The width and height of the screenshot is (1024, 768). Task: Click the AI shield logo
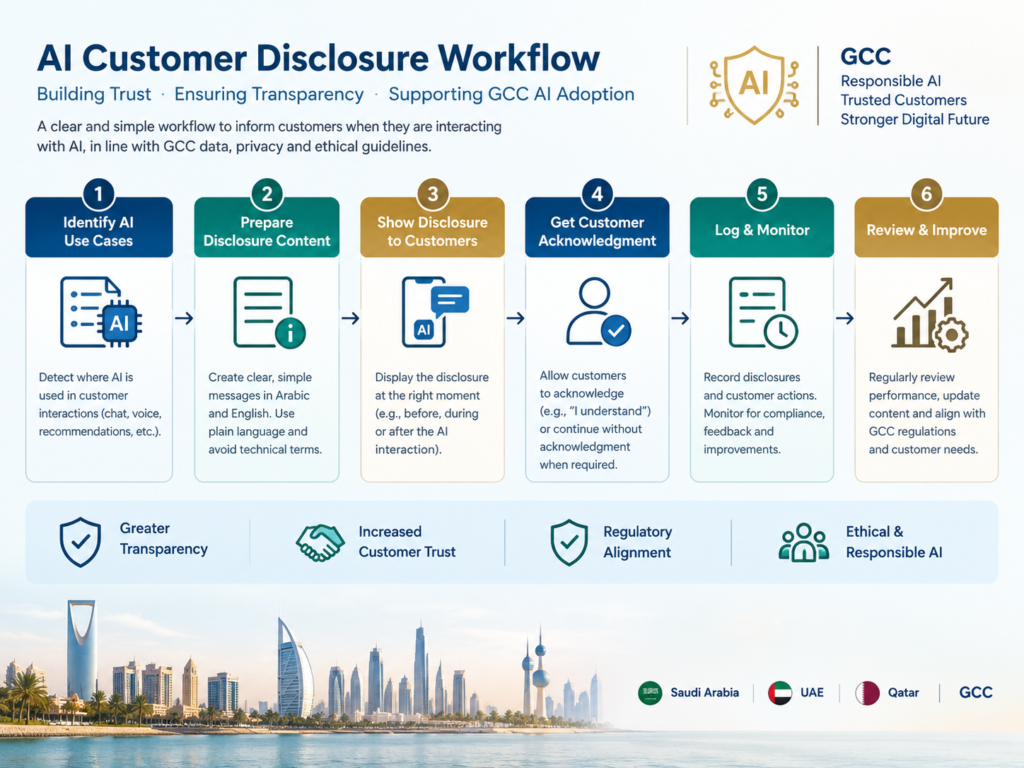[x=754, y=85]
